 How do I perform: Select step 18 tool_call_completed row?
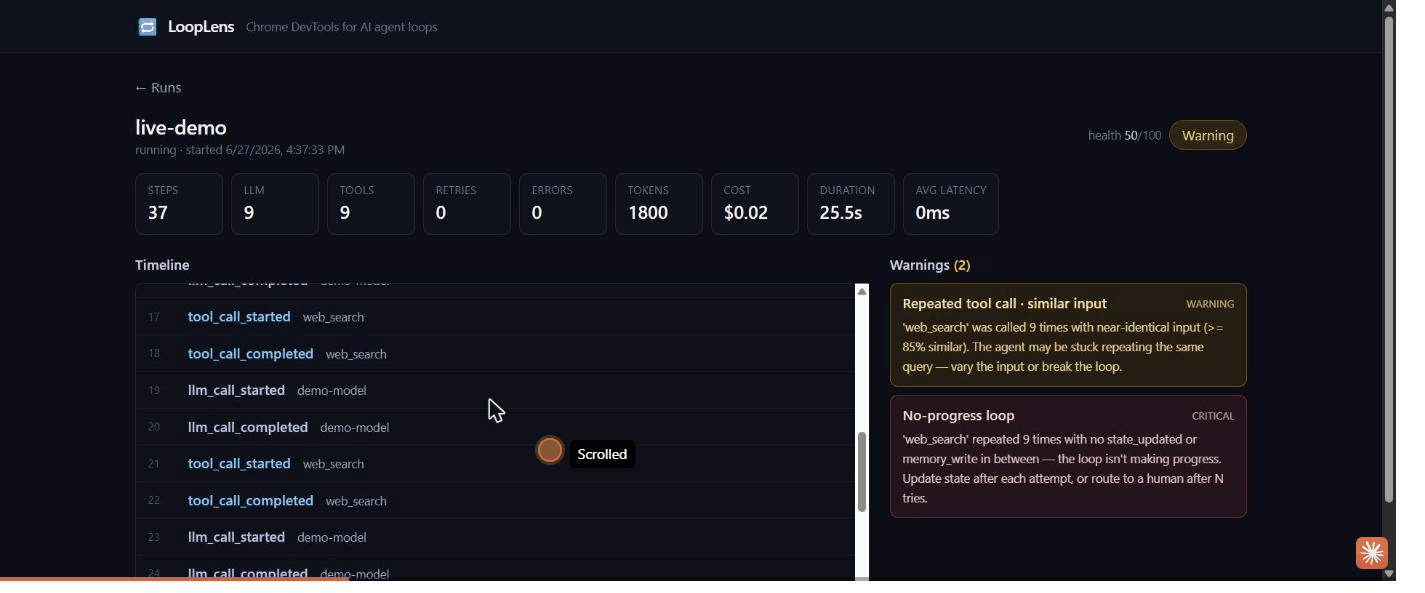click(495, 354)
